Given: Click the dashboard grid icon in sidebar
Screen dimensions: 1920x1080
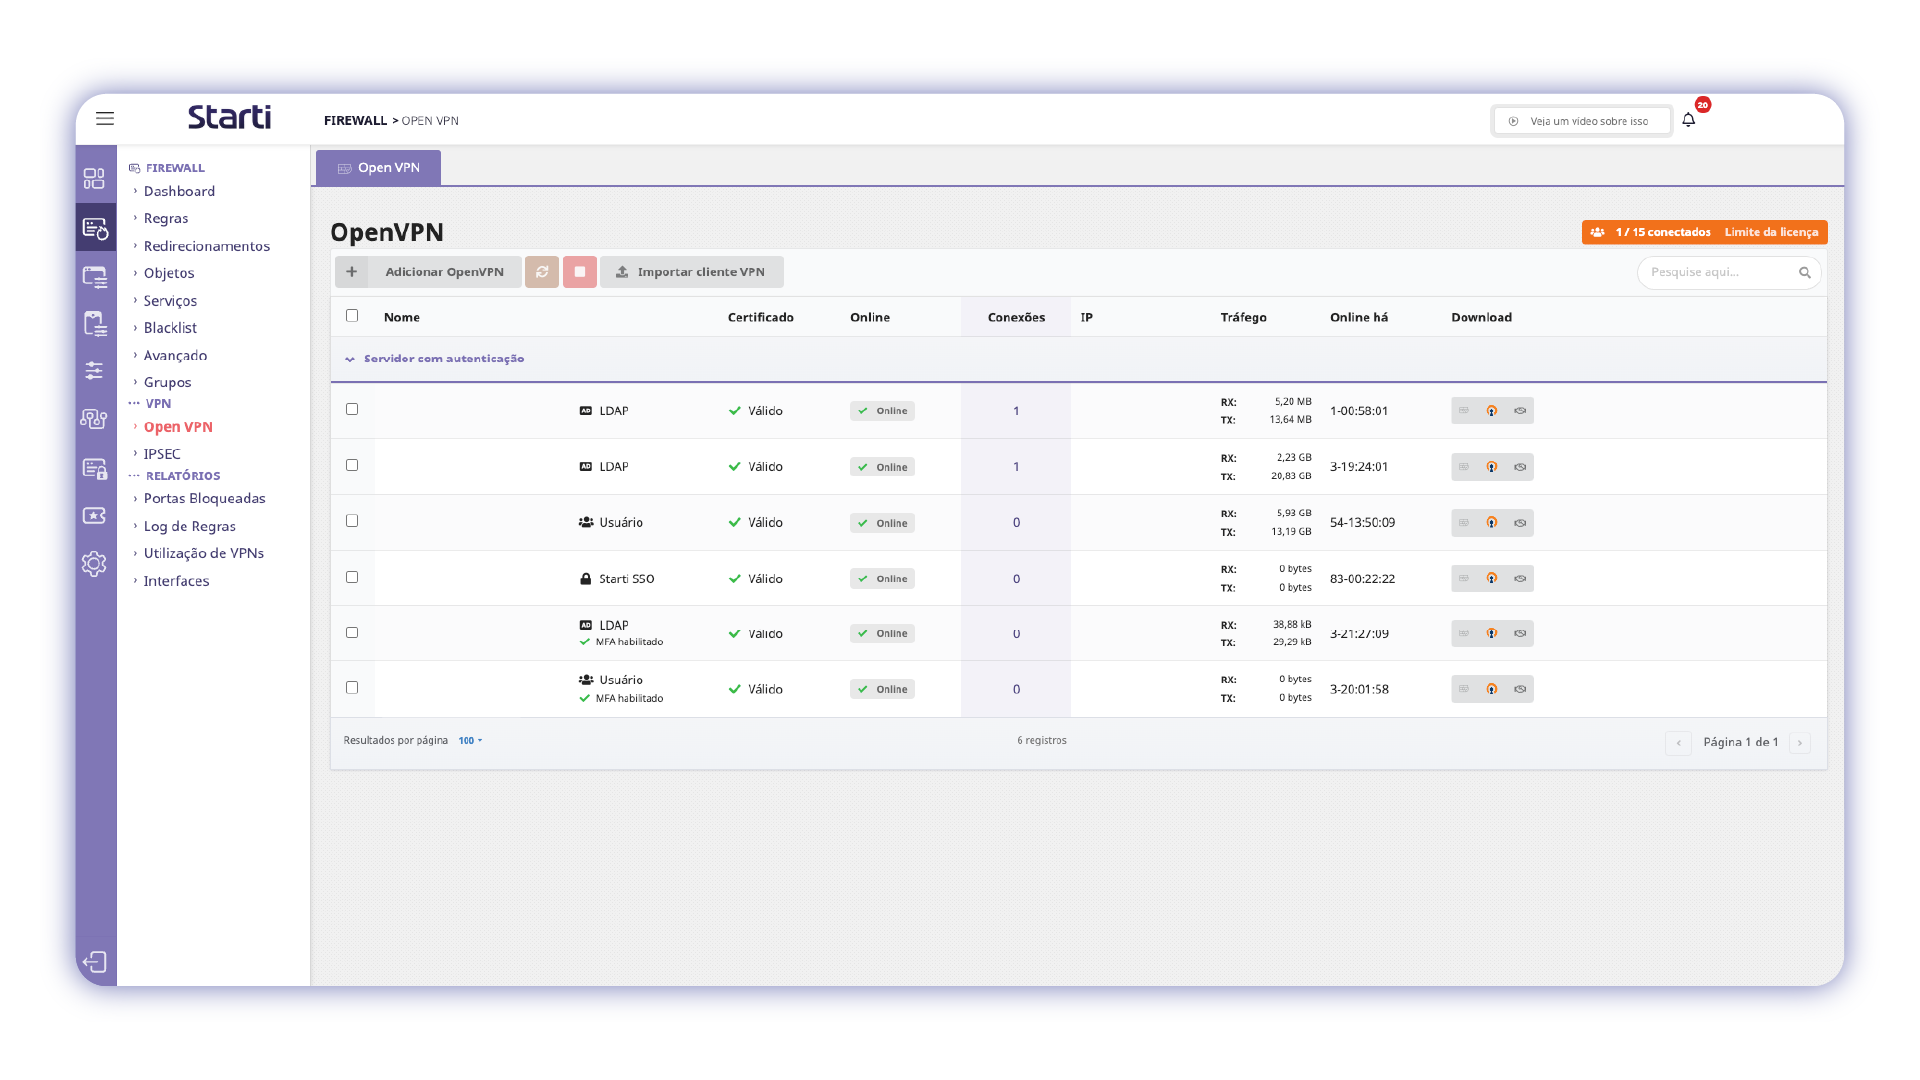Looking at the screenshot, I should (94, 179).
